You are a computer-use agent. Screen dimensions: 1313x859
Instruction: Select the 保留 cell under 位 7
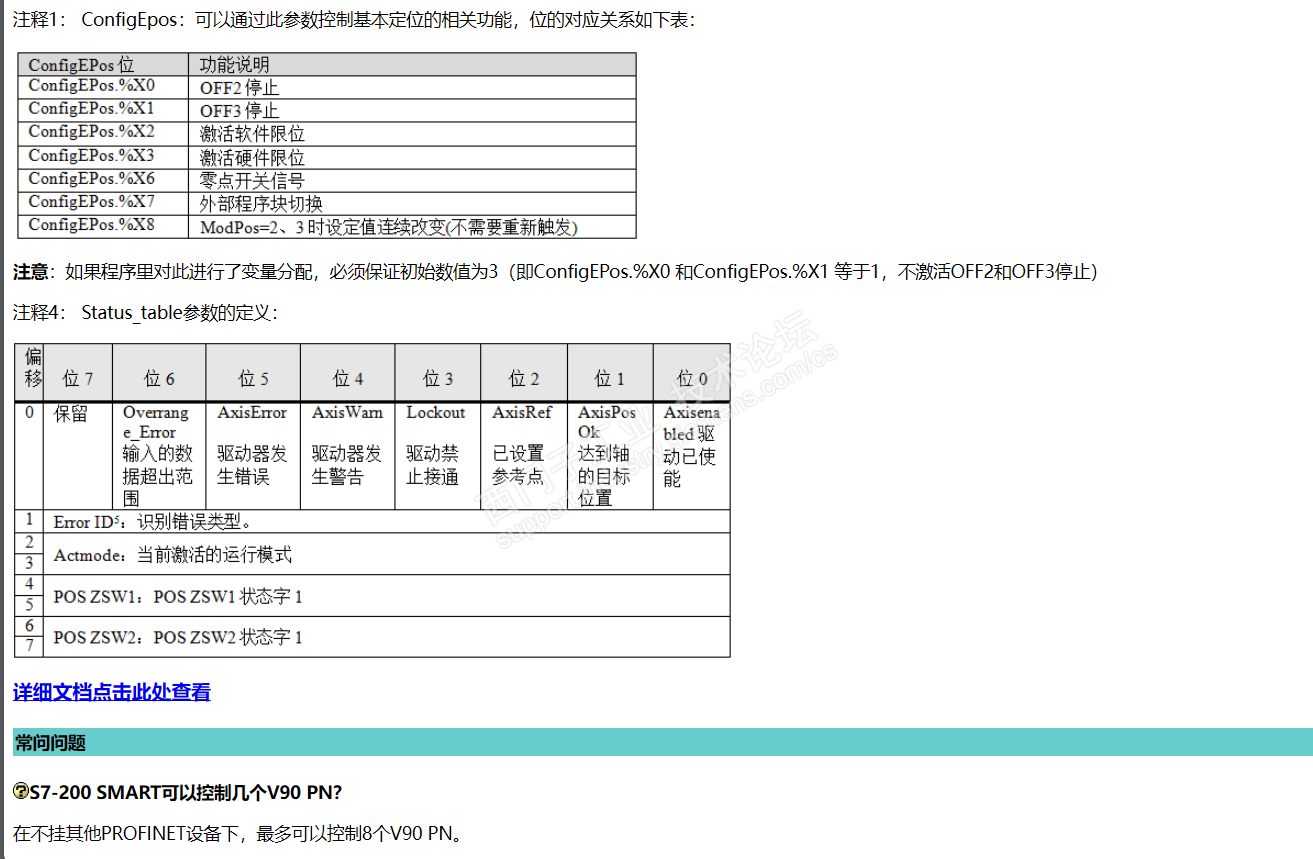78,455
